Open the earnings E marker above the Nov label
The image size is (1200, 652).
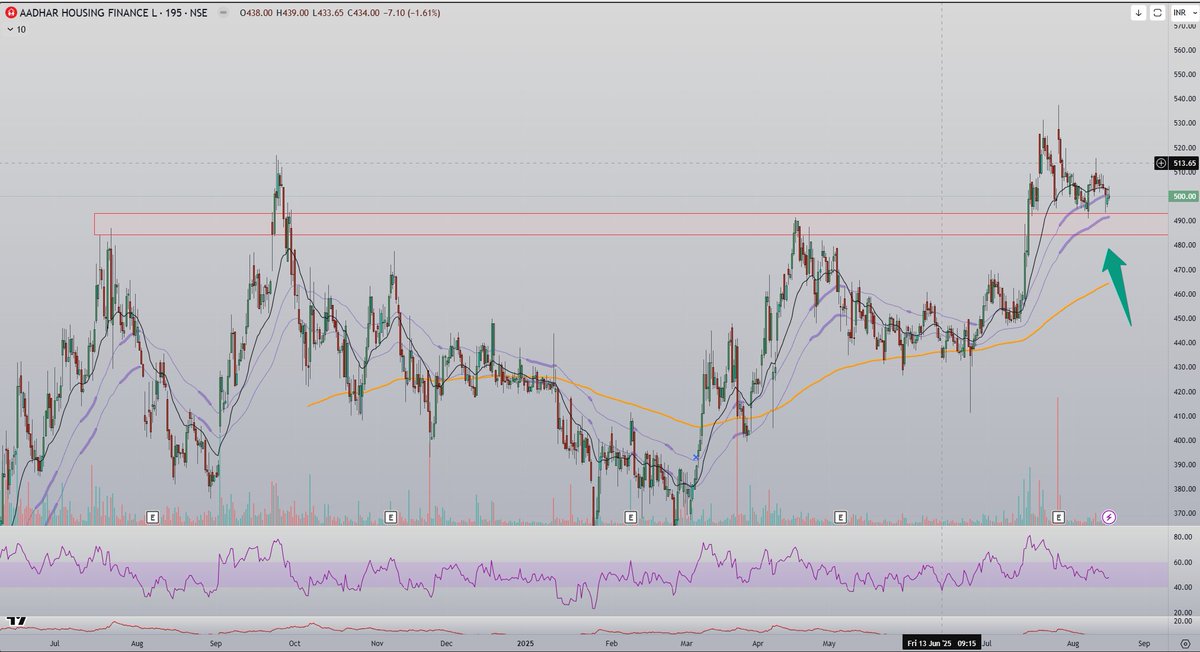390,517
